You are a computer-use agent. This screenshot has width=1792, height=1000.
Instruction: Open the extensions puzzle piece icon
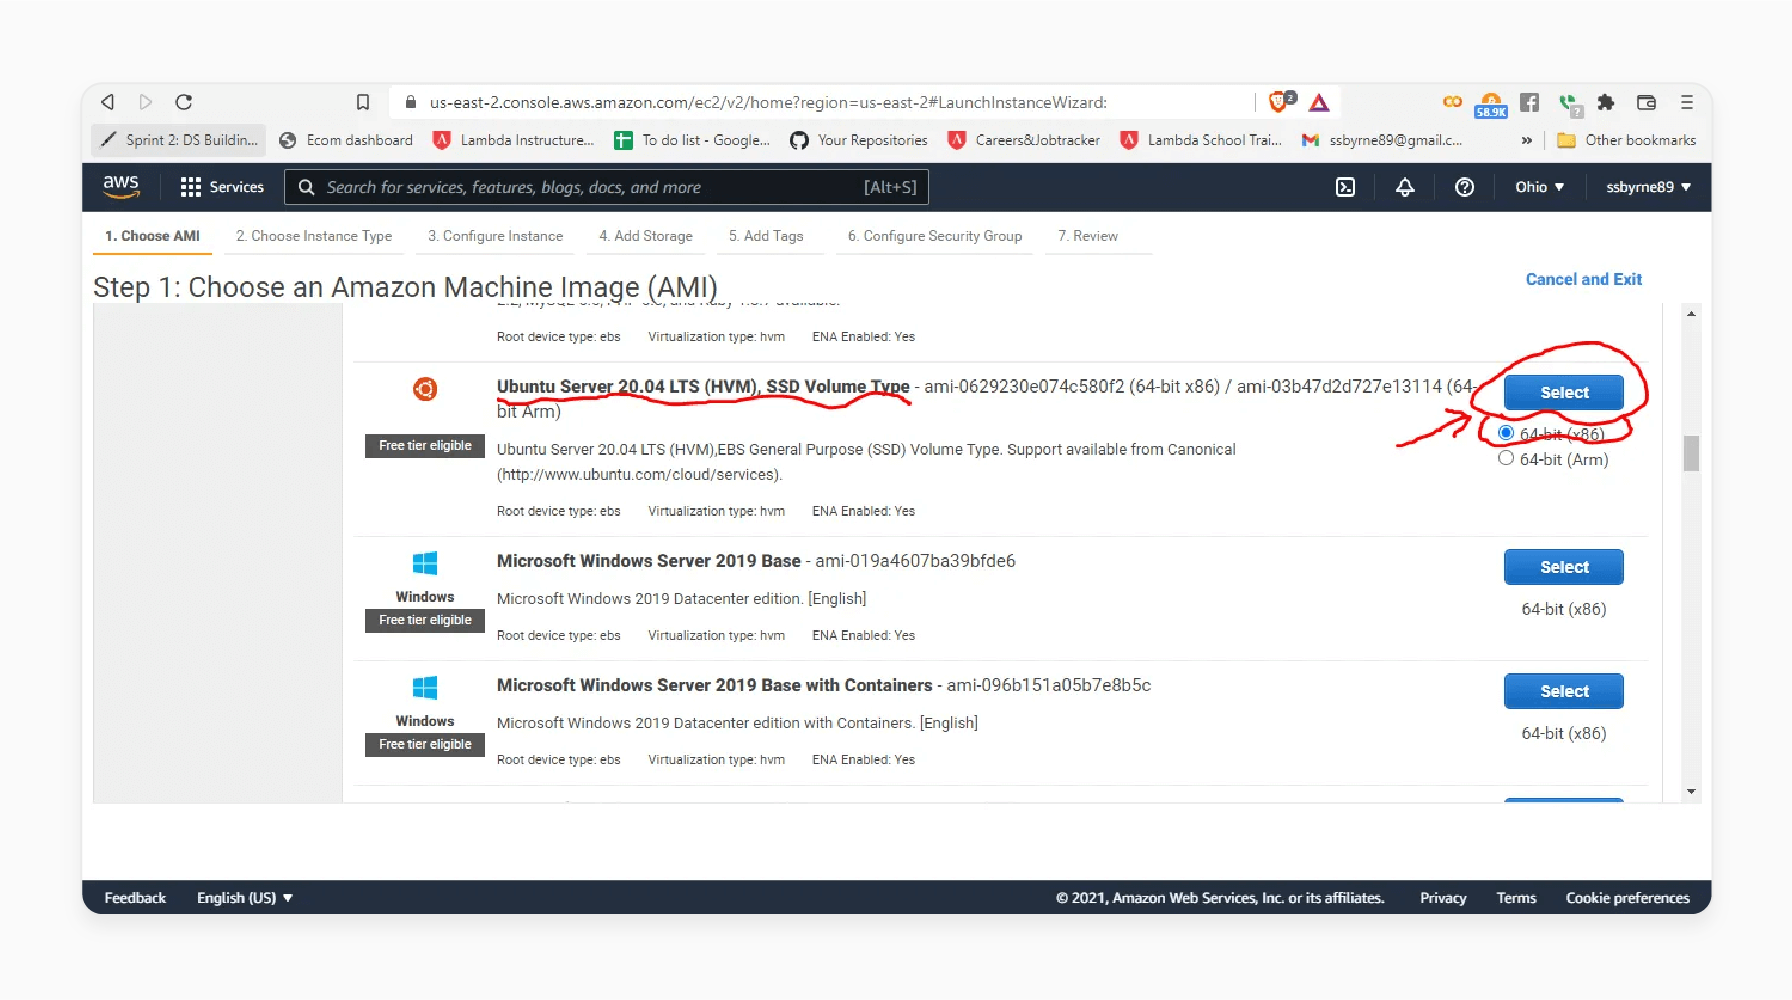pyautogui.click(x=1606, y=102)
